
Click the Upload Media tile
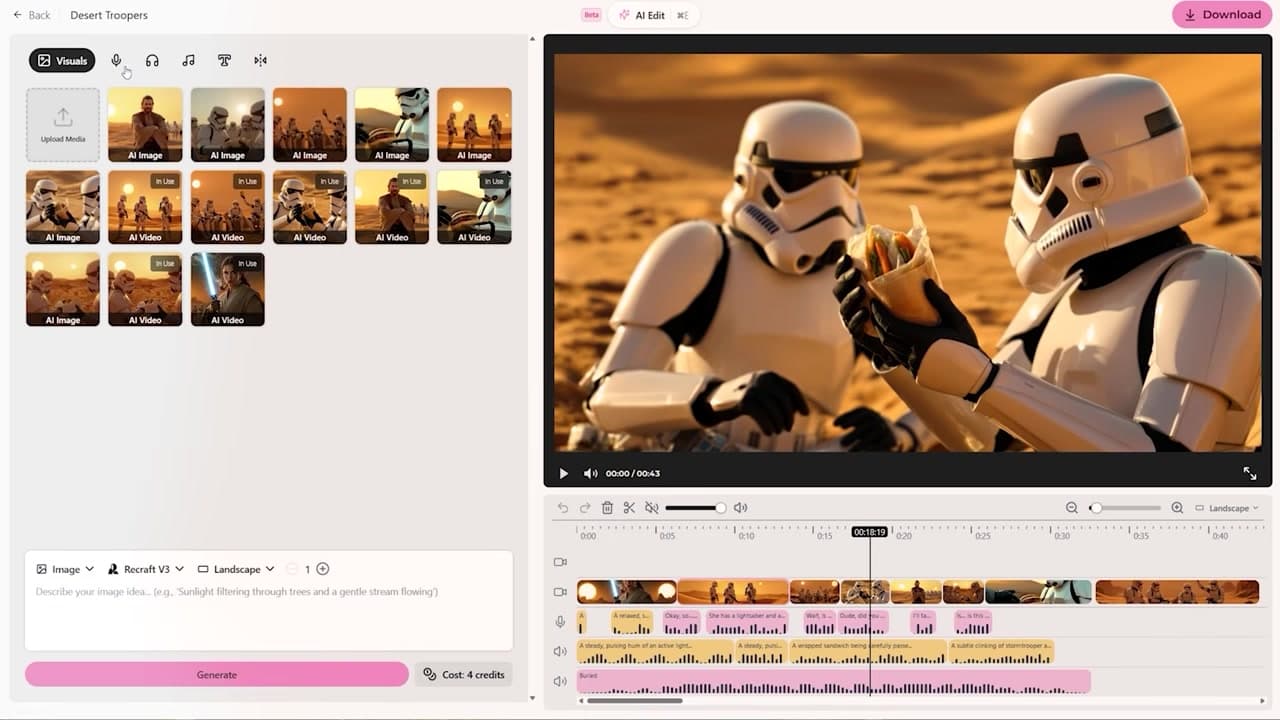[x=63, y=125]
